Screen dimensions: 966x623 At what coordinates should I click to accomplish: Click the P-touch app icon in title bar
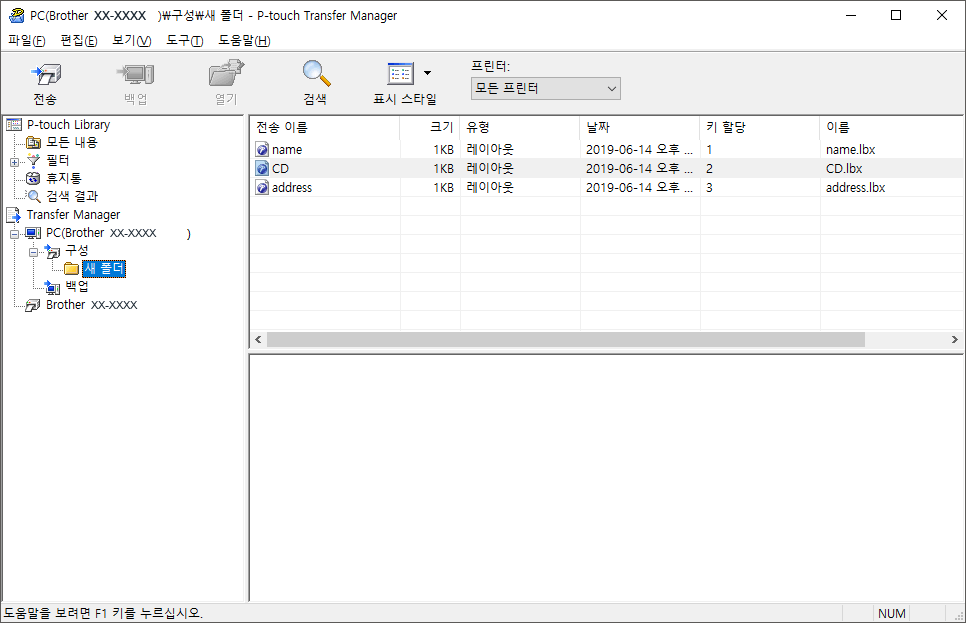point(16,15)
